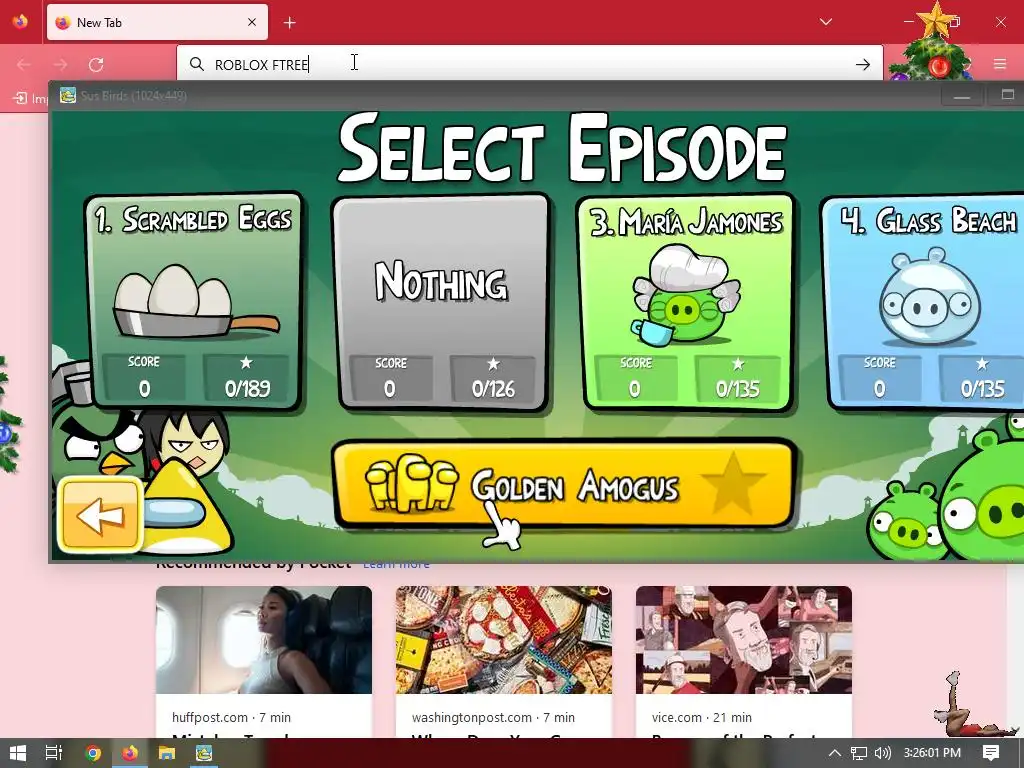Choose the Glass Beach episode
Viewport: 1024px width, 768px height.
coord(923,302)
